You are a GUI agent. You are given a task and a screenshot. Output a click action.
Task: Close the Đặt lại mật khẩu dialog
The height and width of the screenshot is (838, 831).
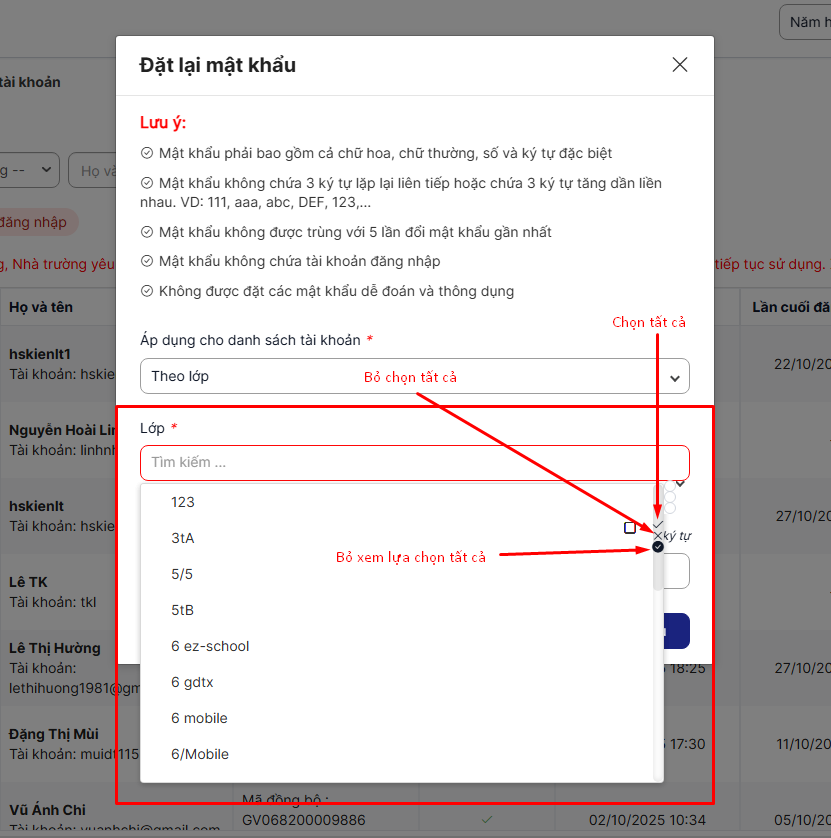680,65
